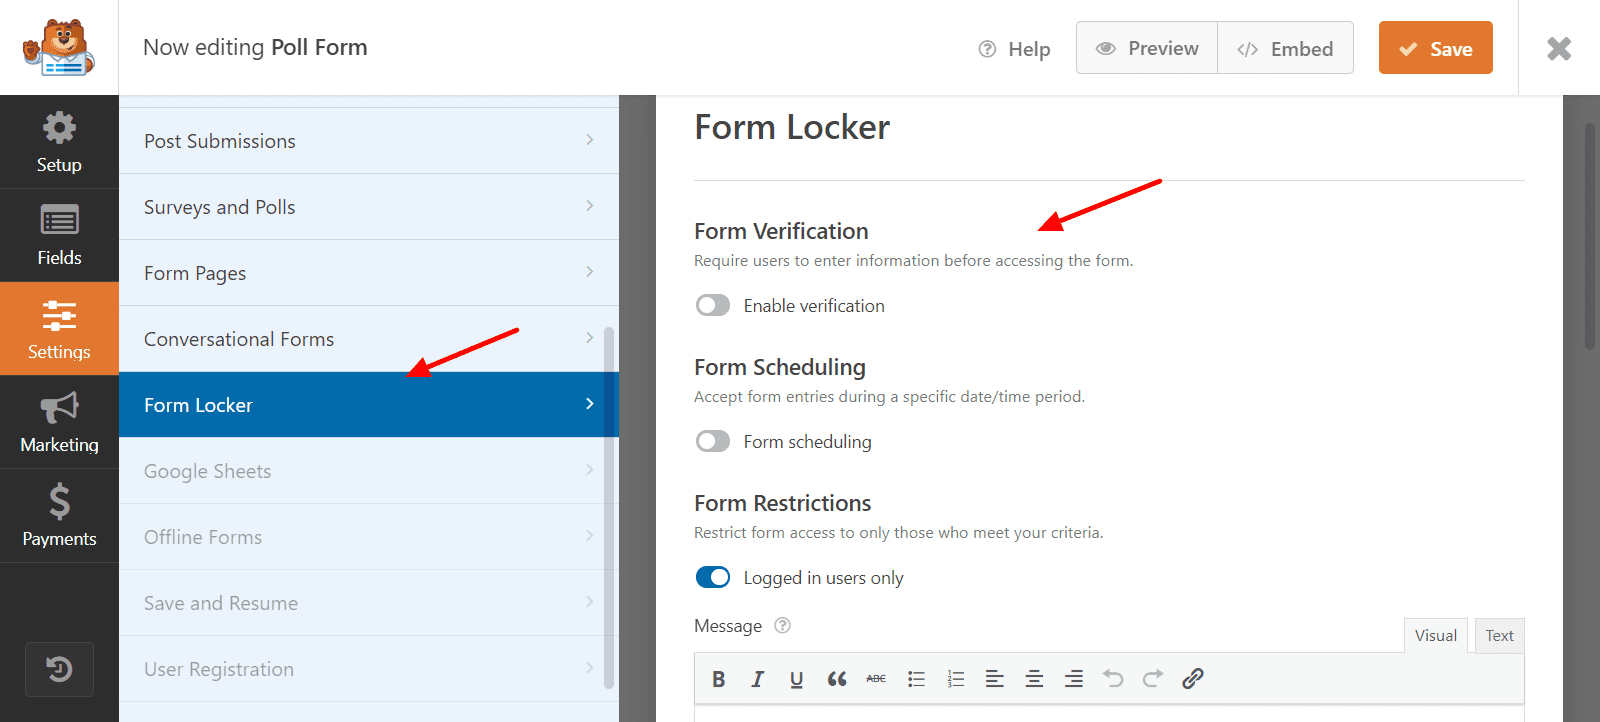Click the 'Form Scheduling' heading
1600x722 pixels.
pos(780,367)
